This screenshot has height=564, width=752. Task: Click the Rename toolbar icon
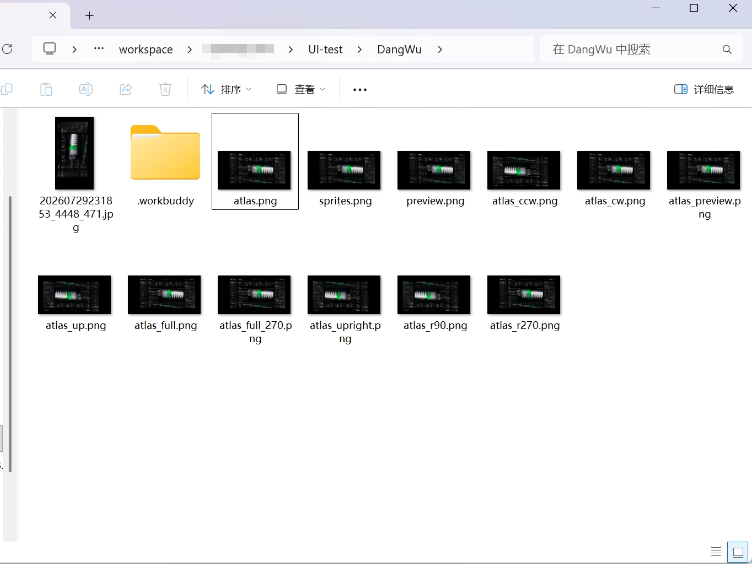point(86,89)
